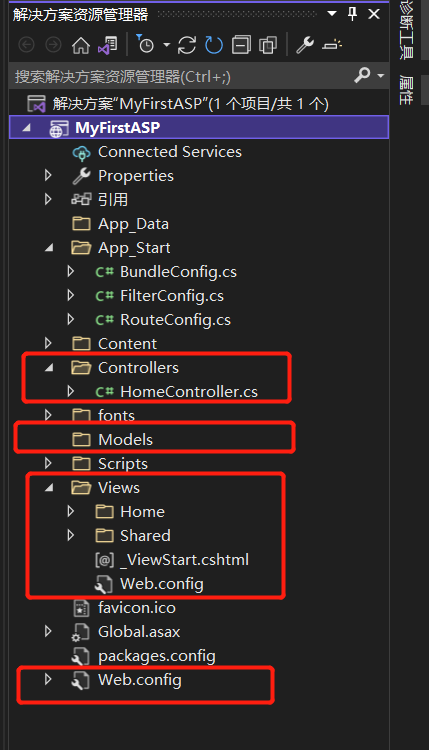Click the Collapse All icon

pyautogui.click(x=241, y=45)
